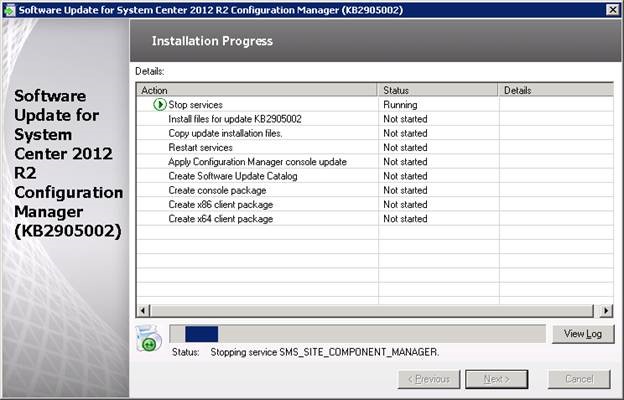
Task: Select the Create console package row
Action: coord(374,190)
